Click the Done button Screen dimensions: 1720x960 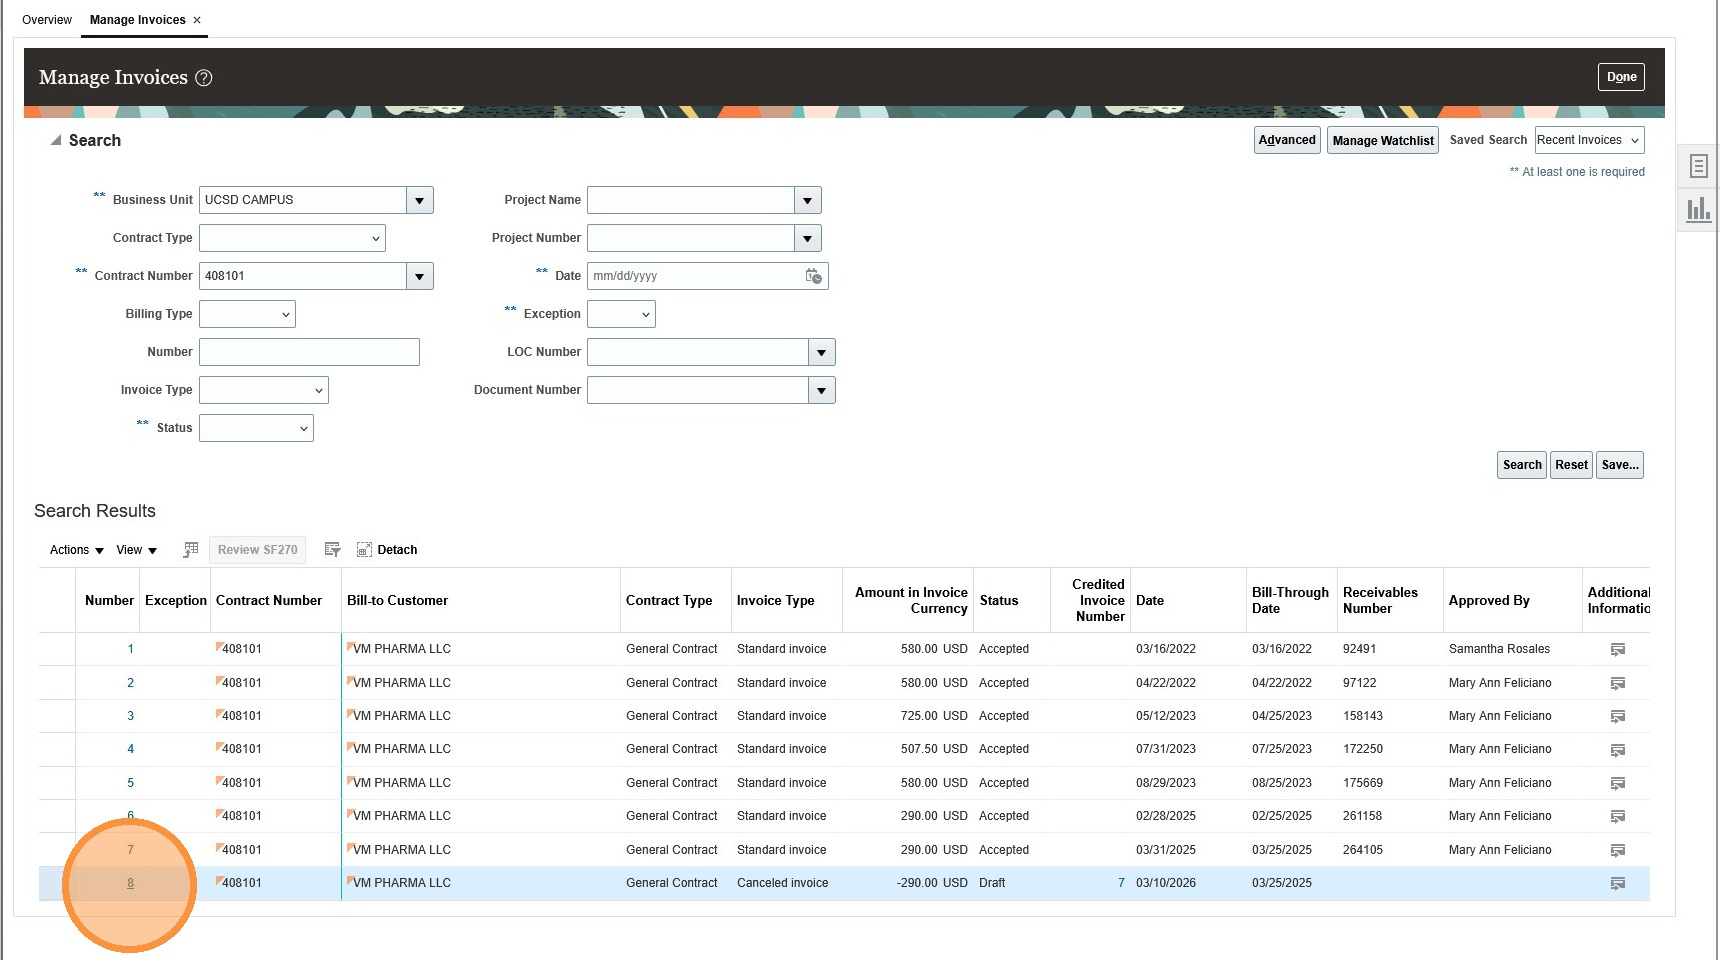coord(1621,77)
